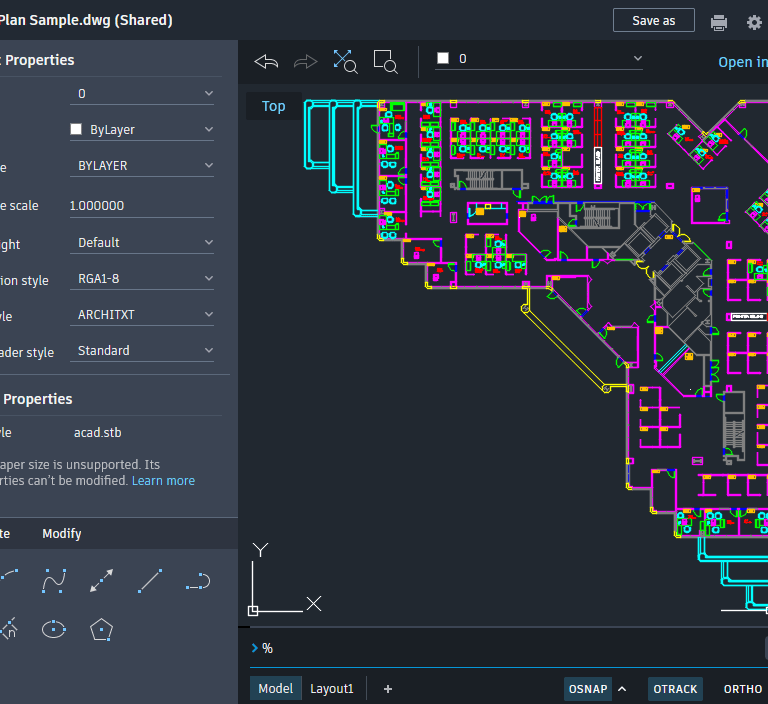Select the Arc draw tool
Screen dimensions: 768x704
pos(9,576)
